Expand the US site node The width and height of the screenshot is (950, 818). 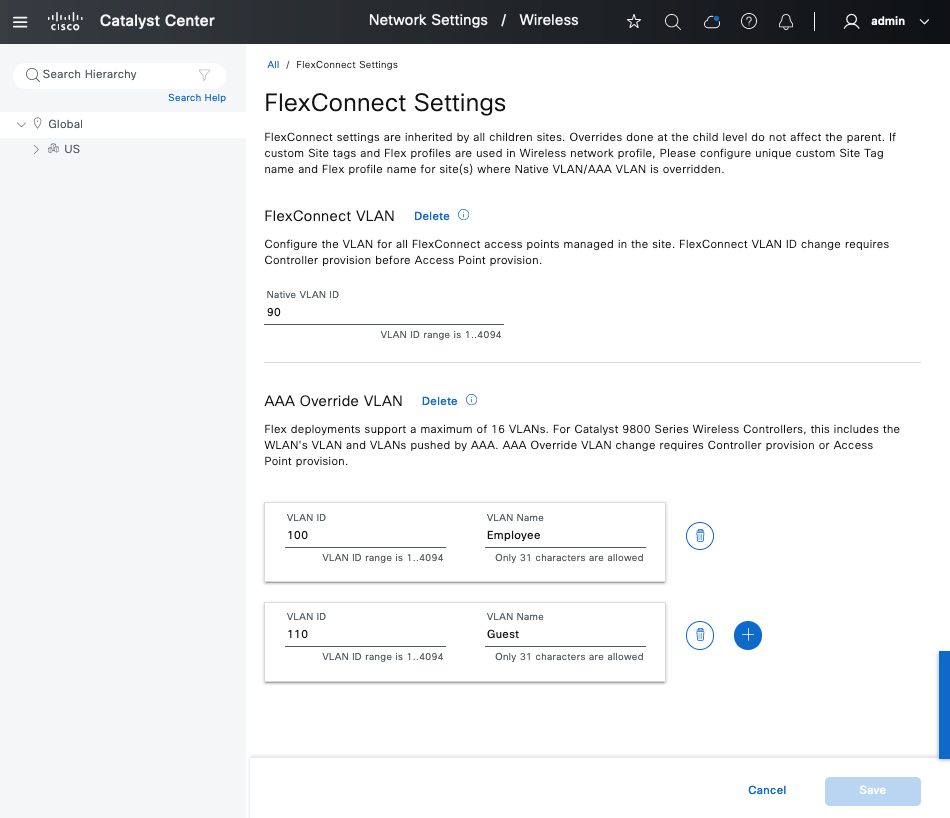click(x=37, y=149)
